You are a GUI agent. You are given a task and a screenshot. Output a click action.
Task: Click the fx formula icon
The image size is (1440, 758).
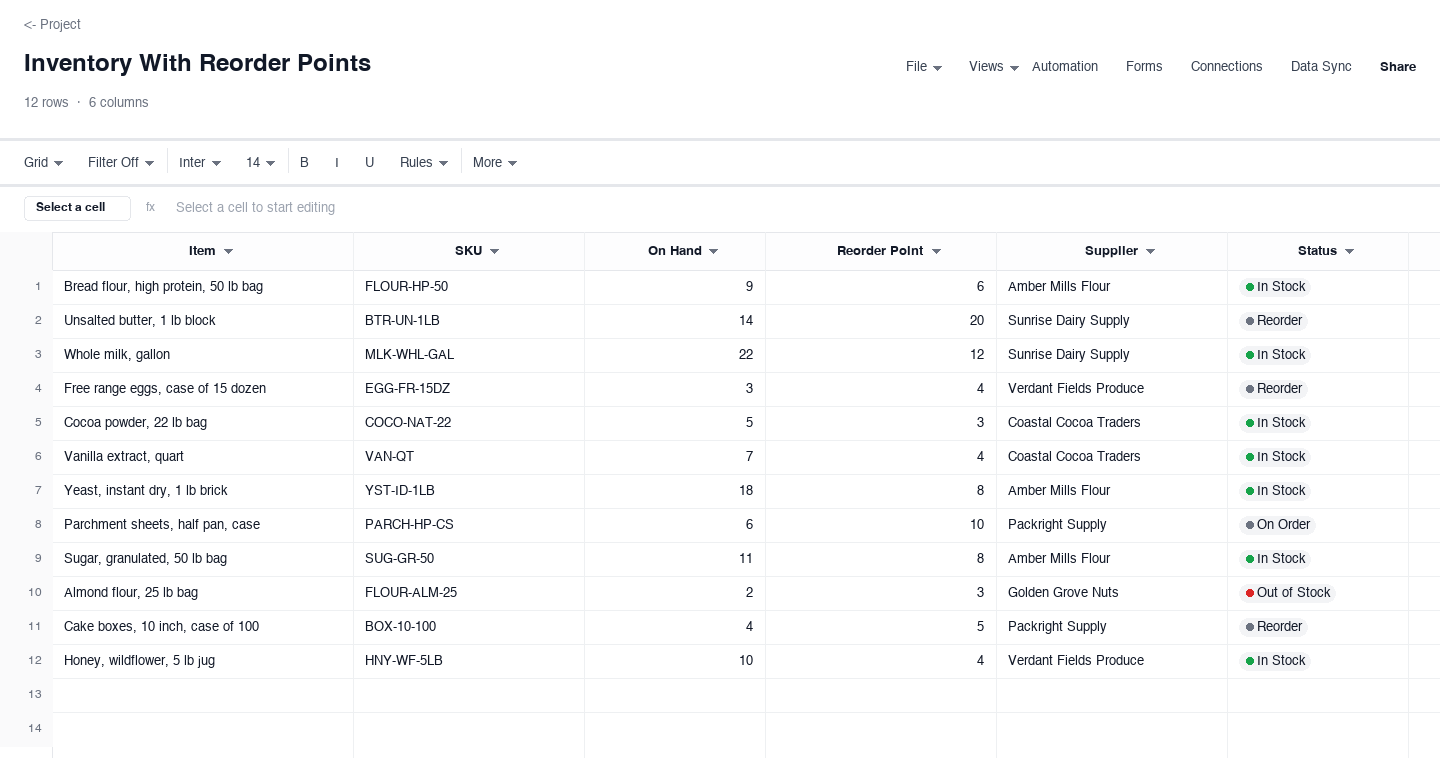click(151, 208)
